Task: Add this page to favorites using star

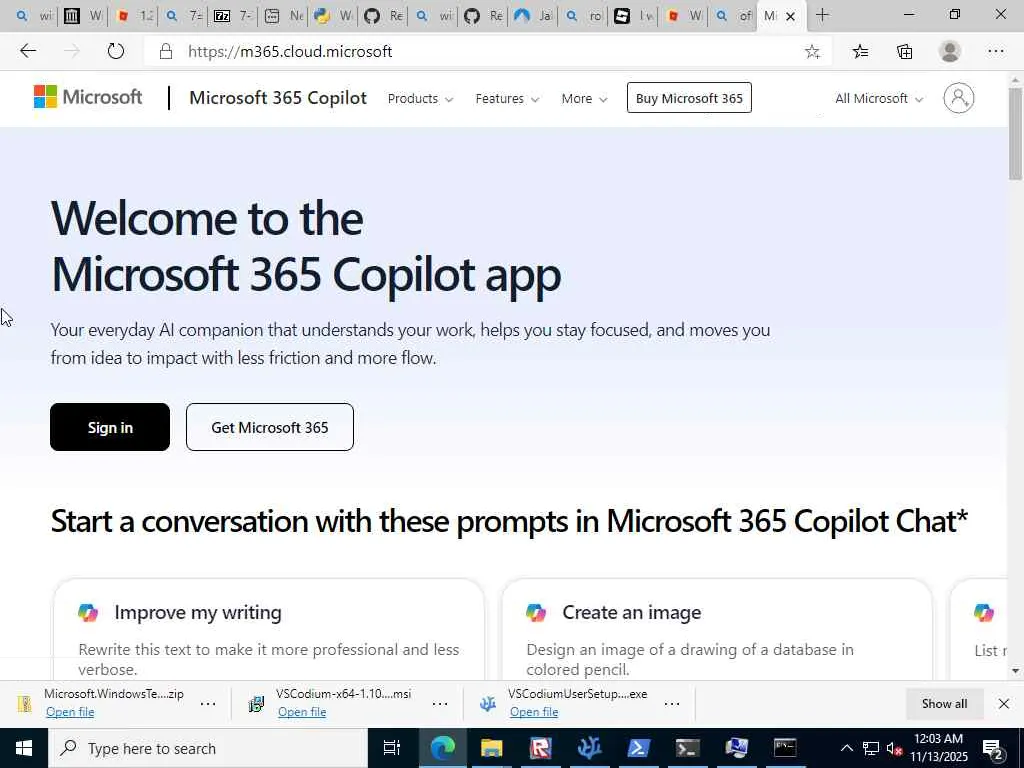Action: coord(812,52)
